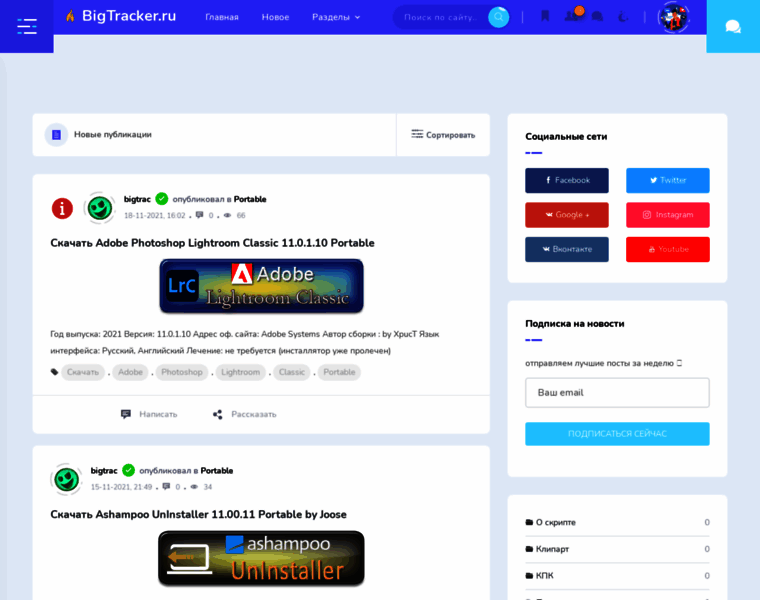Image resolution: width=760 pixels, height=600 pixels.
Task: Open the bookmarks icon in header
Action: click(545, 16)
